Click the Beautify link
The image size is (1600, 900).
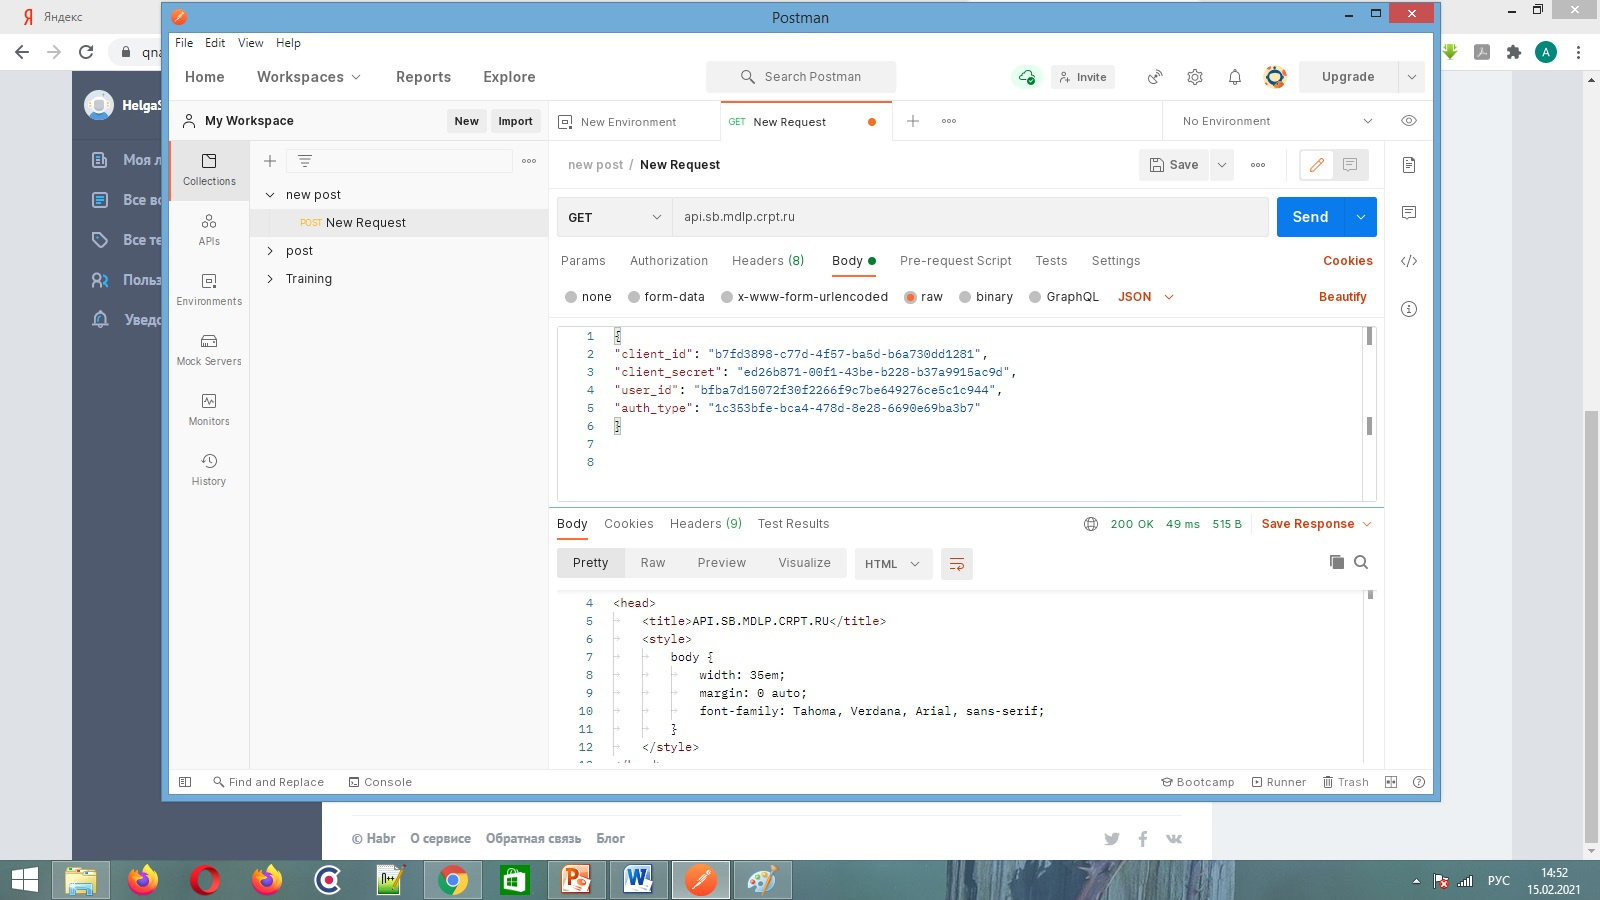click(1342, 297)
